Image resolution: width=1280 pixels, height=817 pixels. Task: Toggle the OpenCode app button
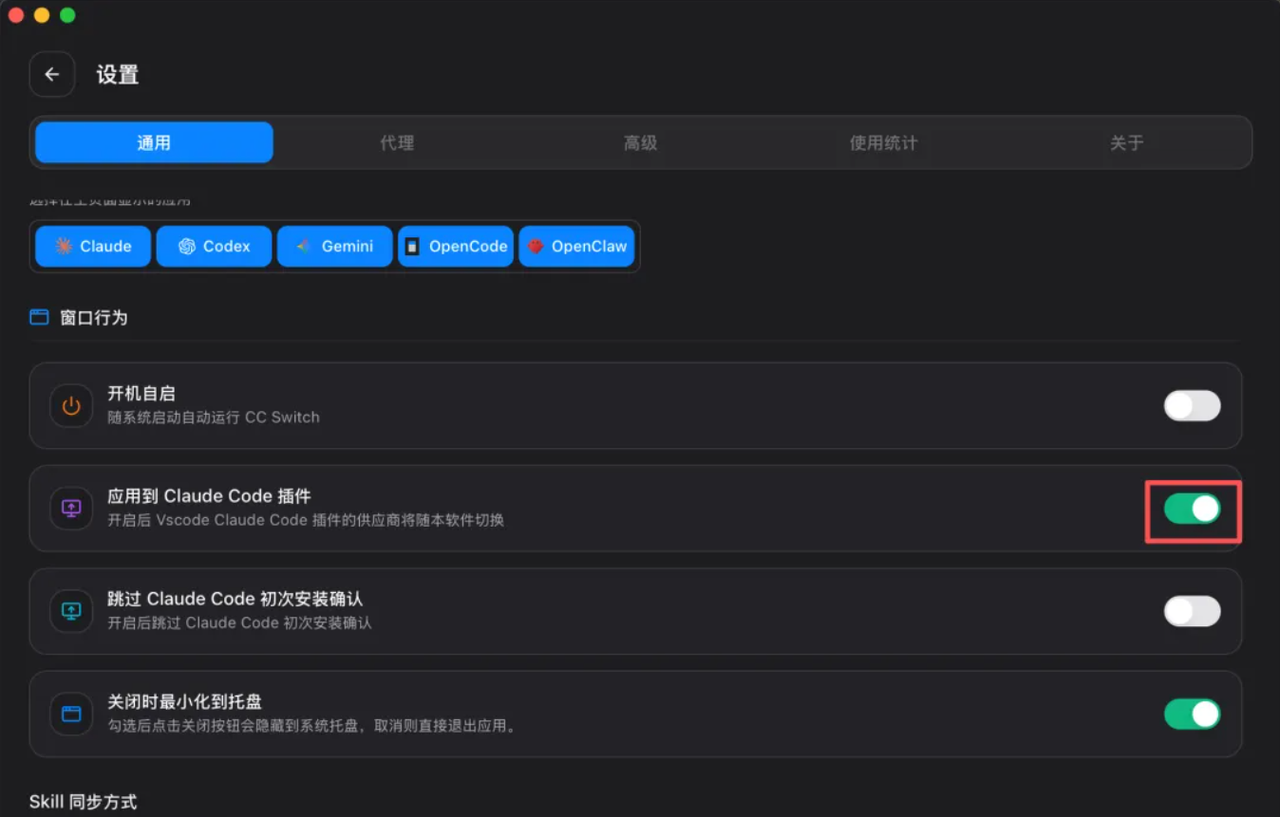click(456, 246)
